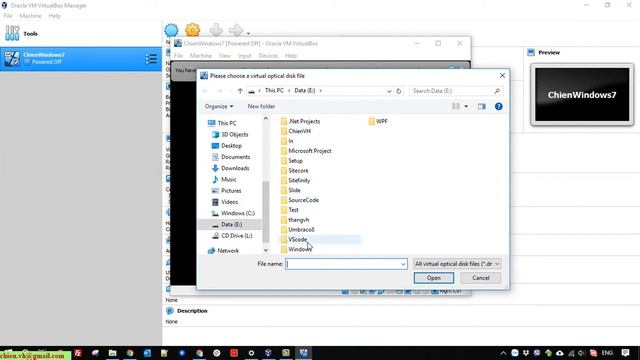Show hidden tray icons chevron
The height and width of the screenshot is (360, 640).
[x=503, y=353]
